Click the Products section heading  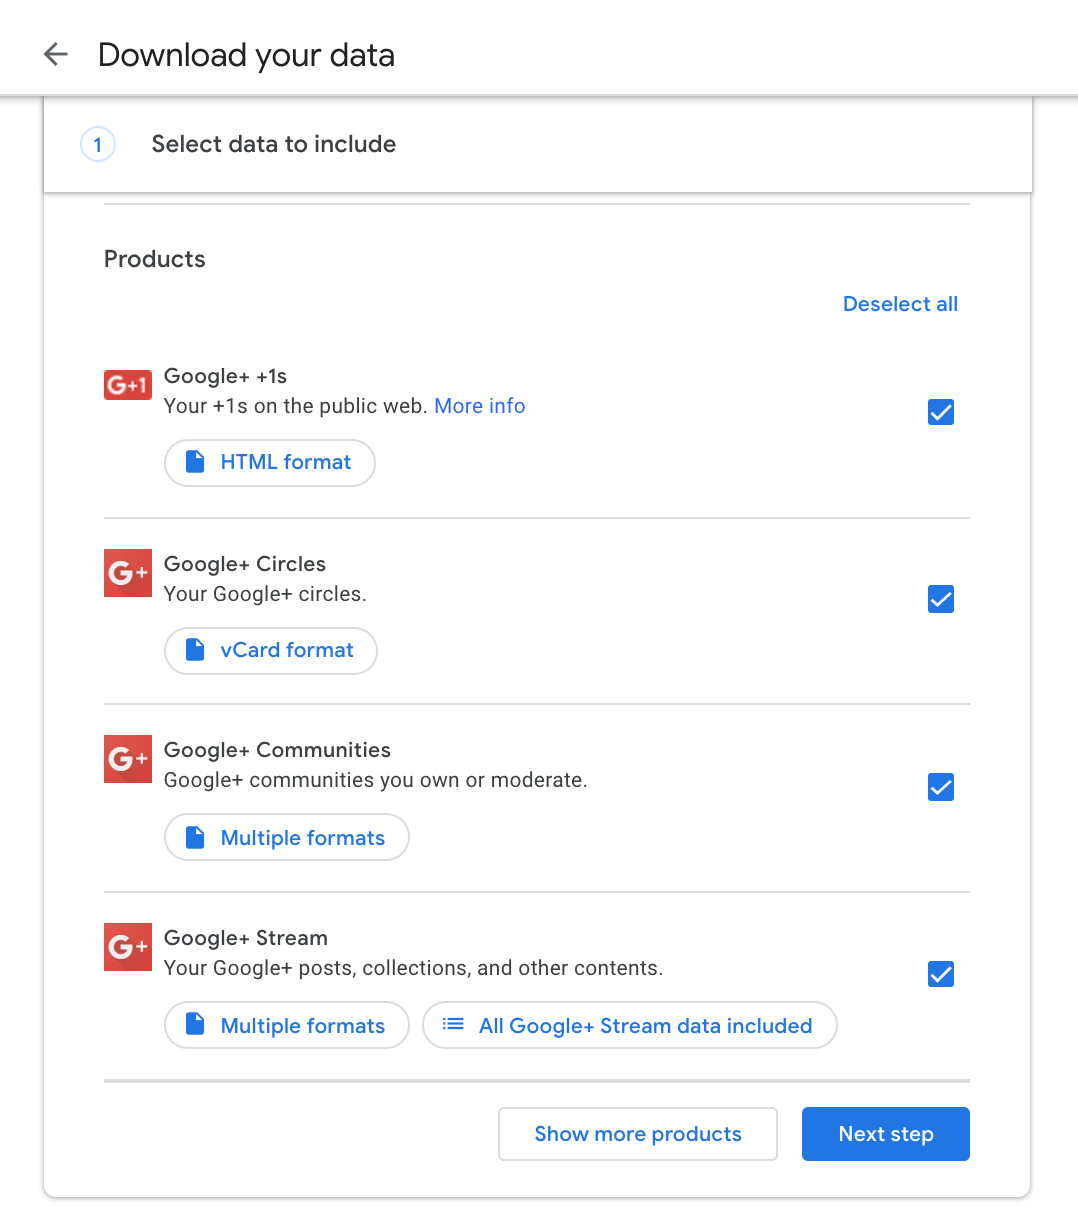coord(154,258)
